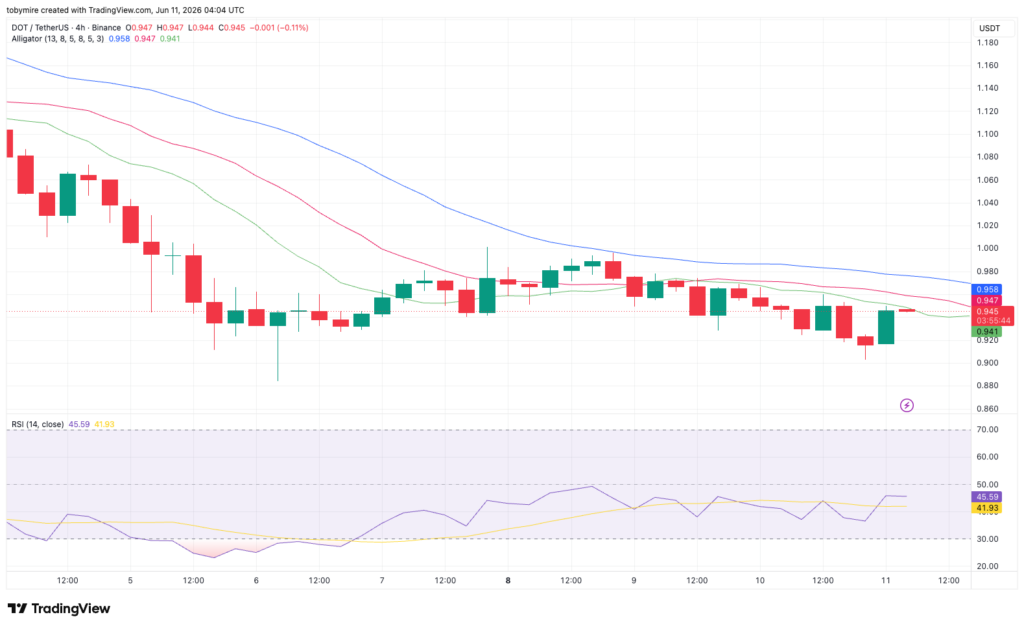Click the date label 11 on time axis
Screen dimensions: 1024x628
pos(886,580)
